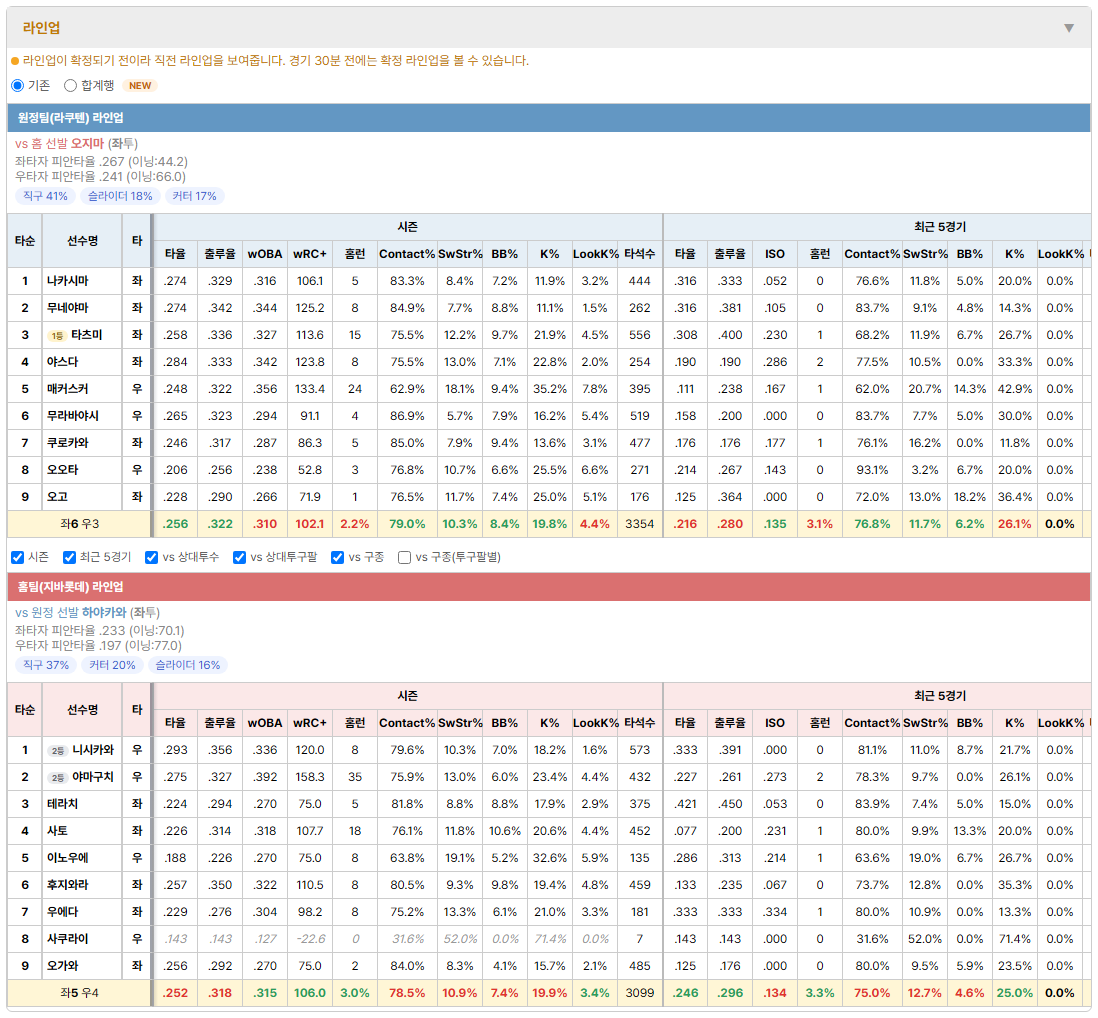The height and width of the screenshot is (1018, 1098).
Task: Click ISO column header in the 지바롯데 table
Action: [774, 723]
